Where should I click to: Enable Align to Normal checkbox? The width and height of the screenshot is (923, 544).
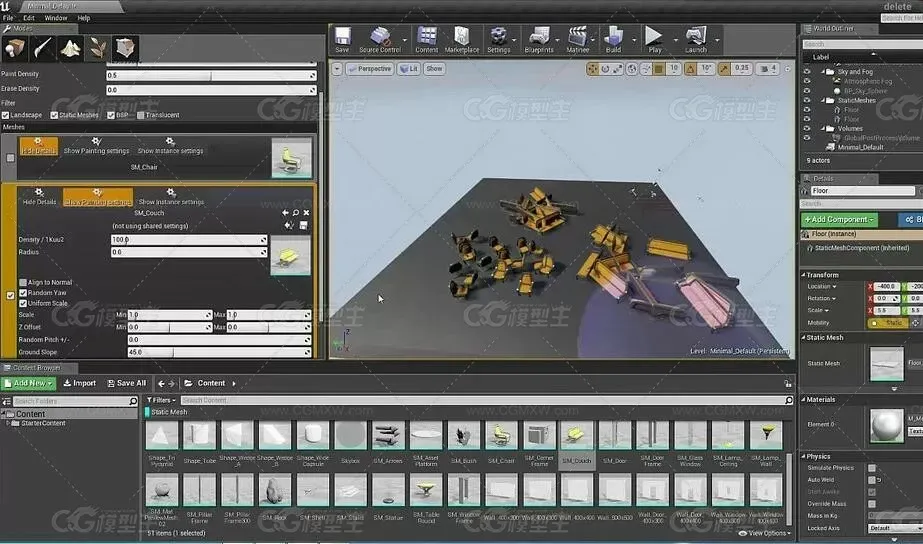coord(23,283)
